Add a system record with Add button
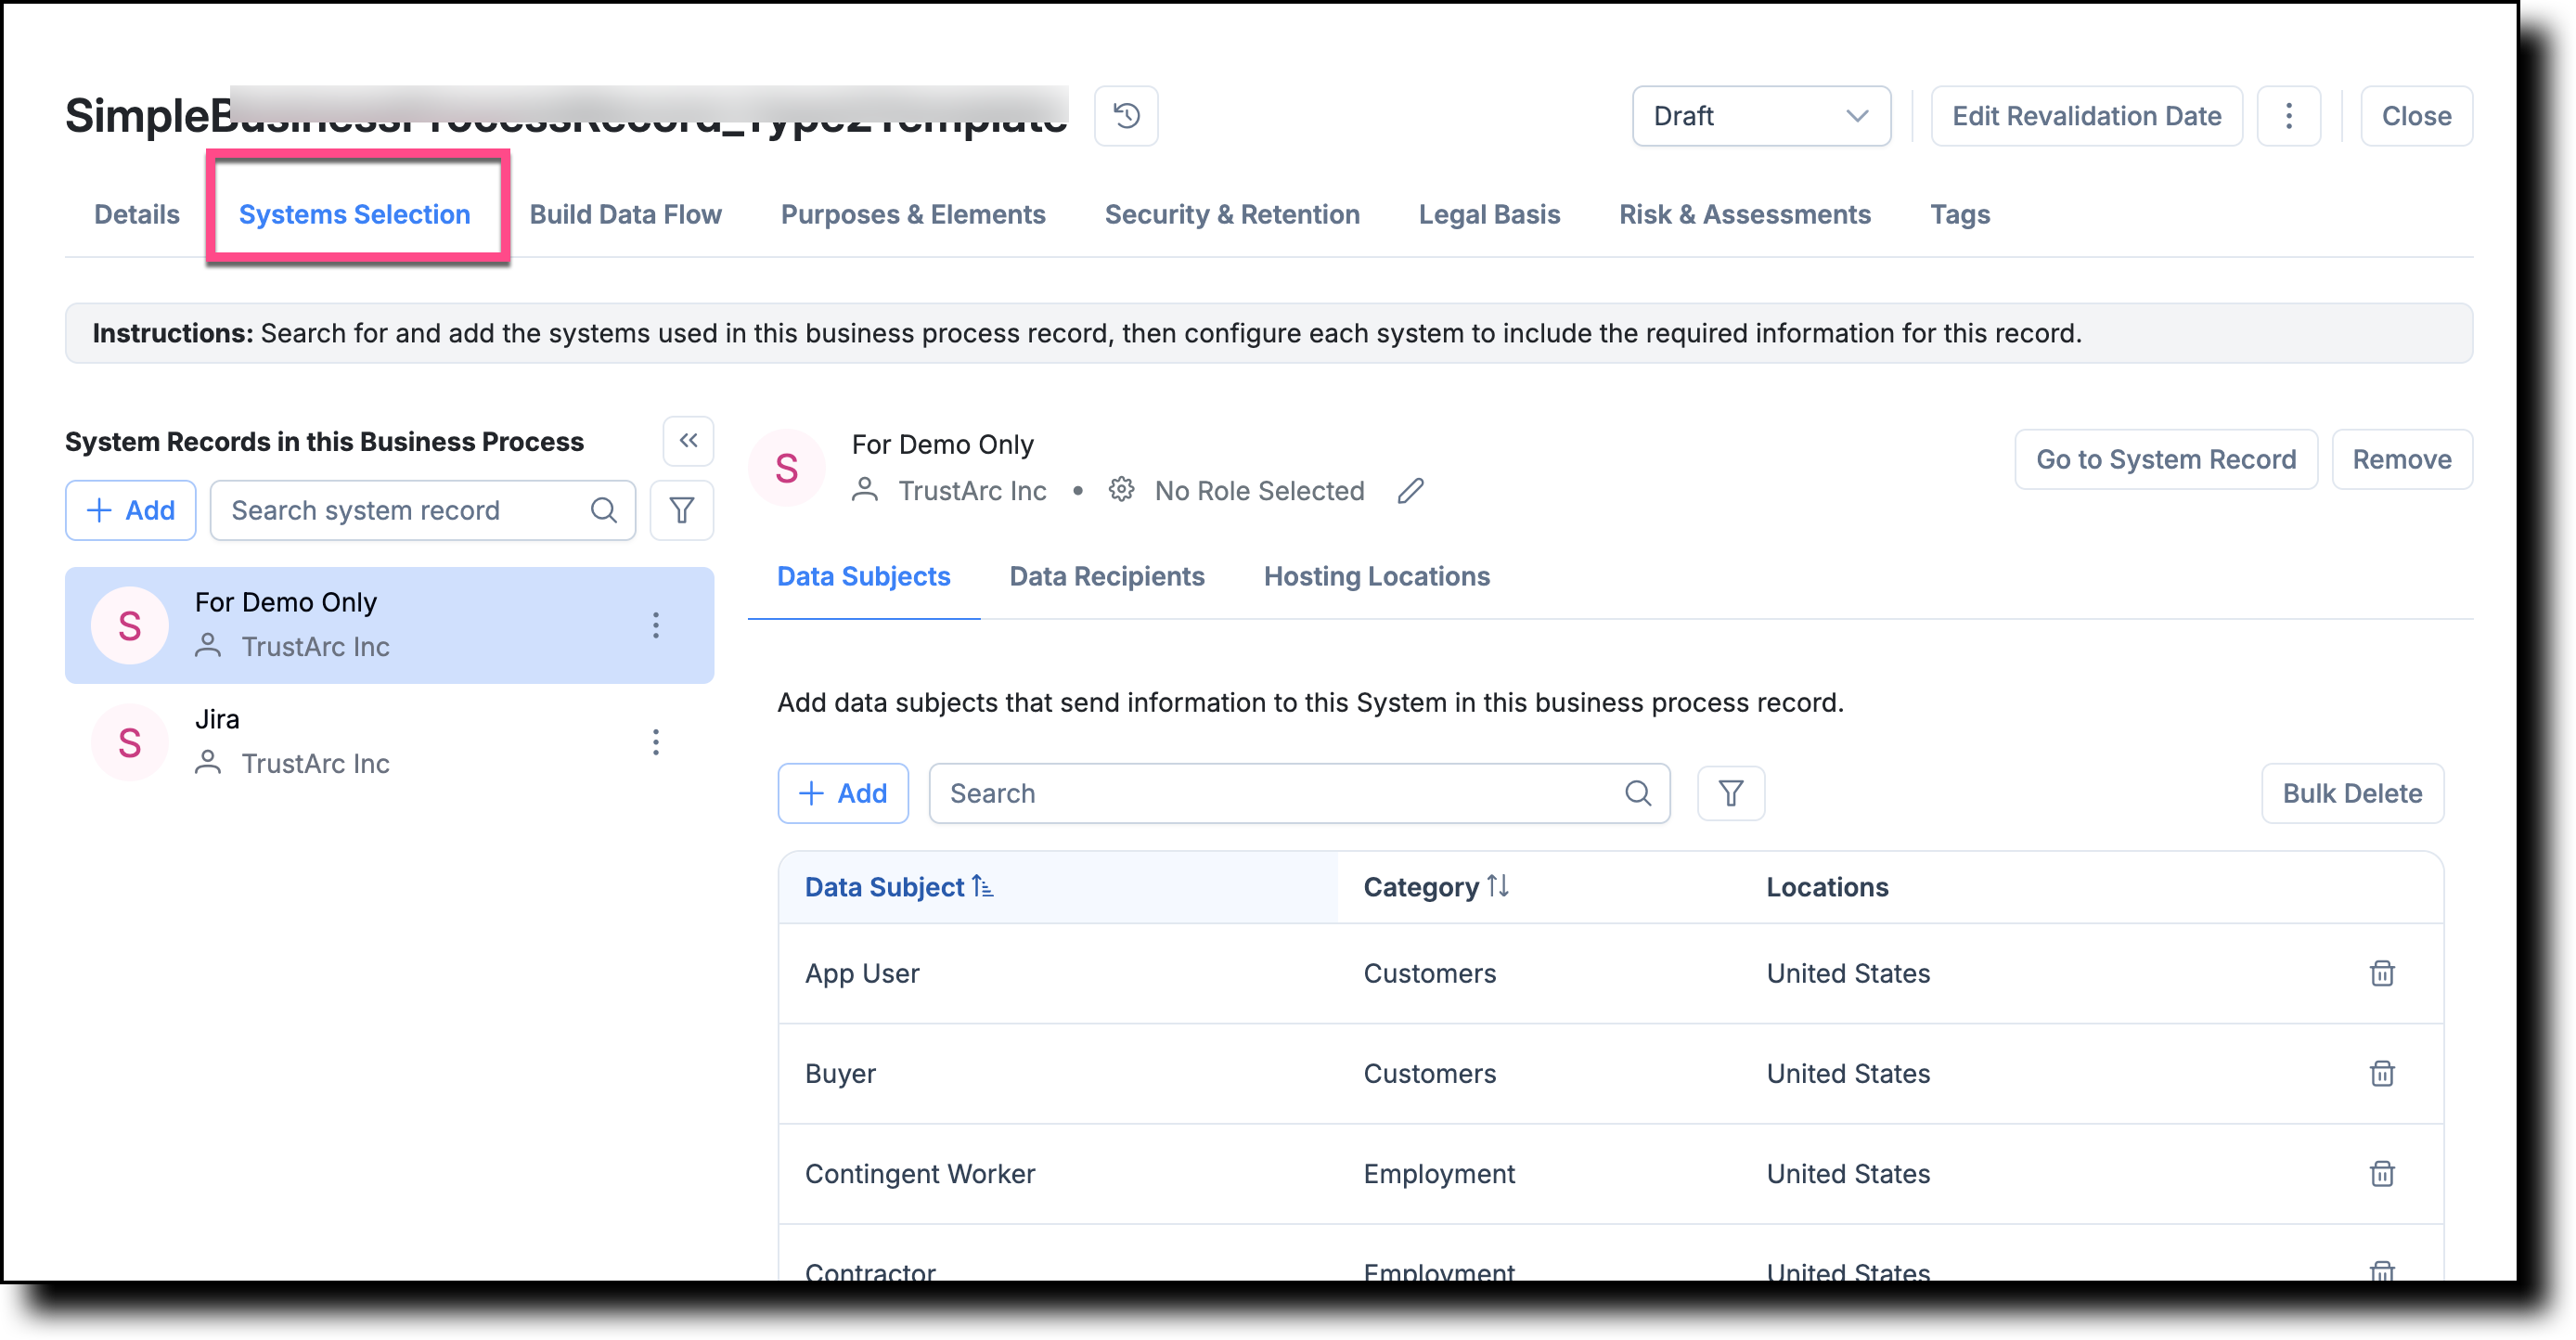Screen dimensions: 2576x1340 point(131,511)
